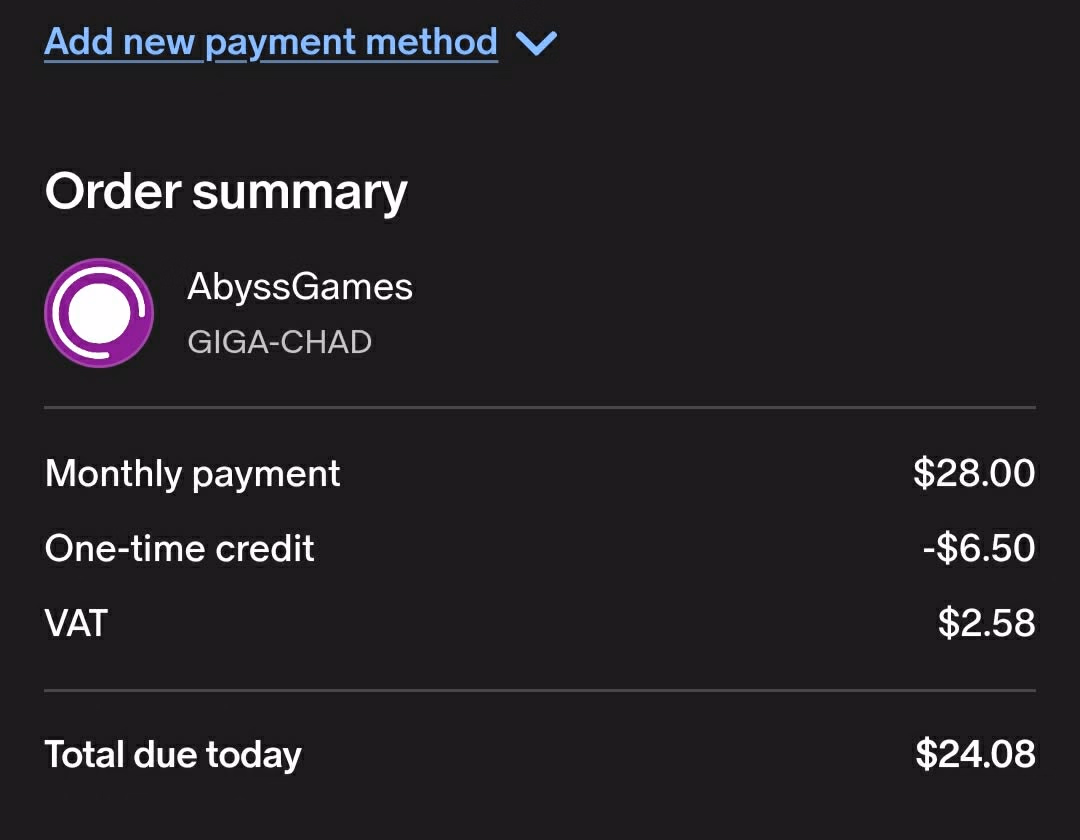Expand the chevron beside Add new payment method

[536, 43]
